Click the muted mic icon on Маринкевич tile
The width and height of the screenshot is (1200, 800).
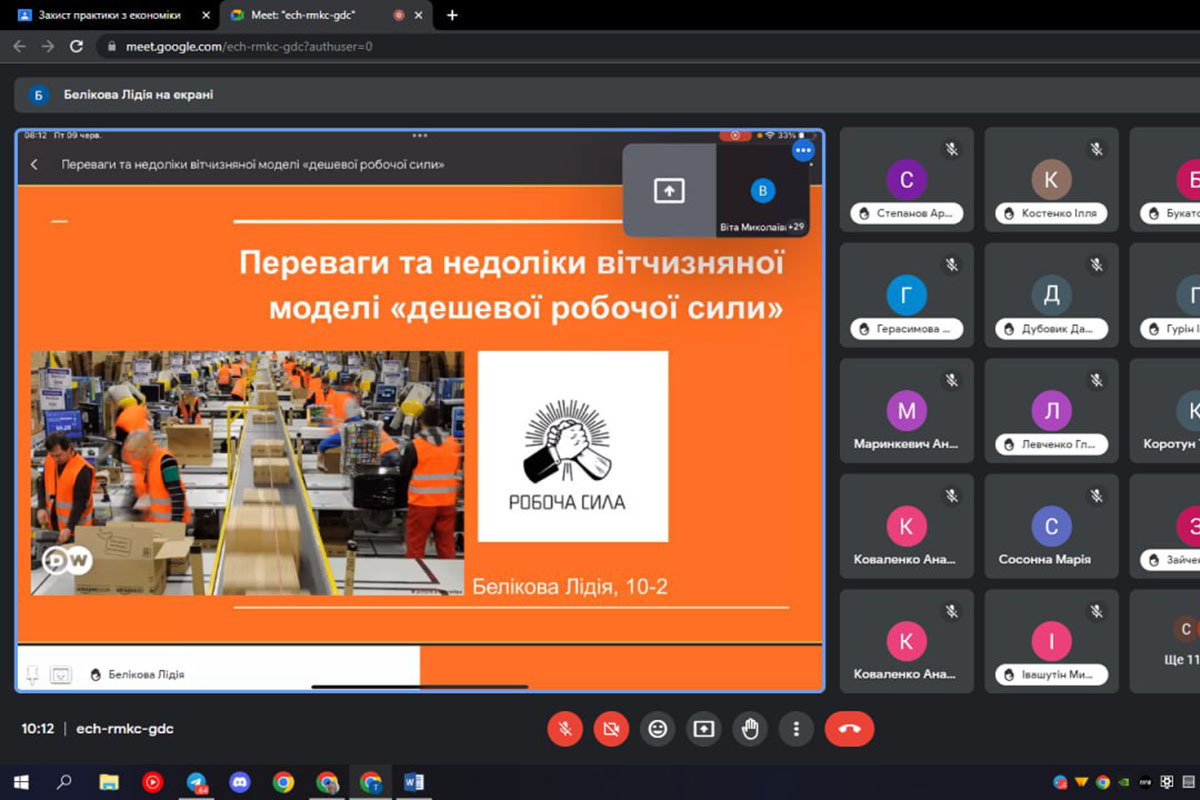[952, 381]
